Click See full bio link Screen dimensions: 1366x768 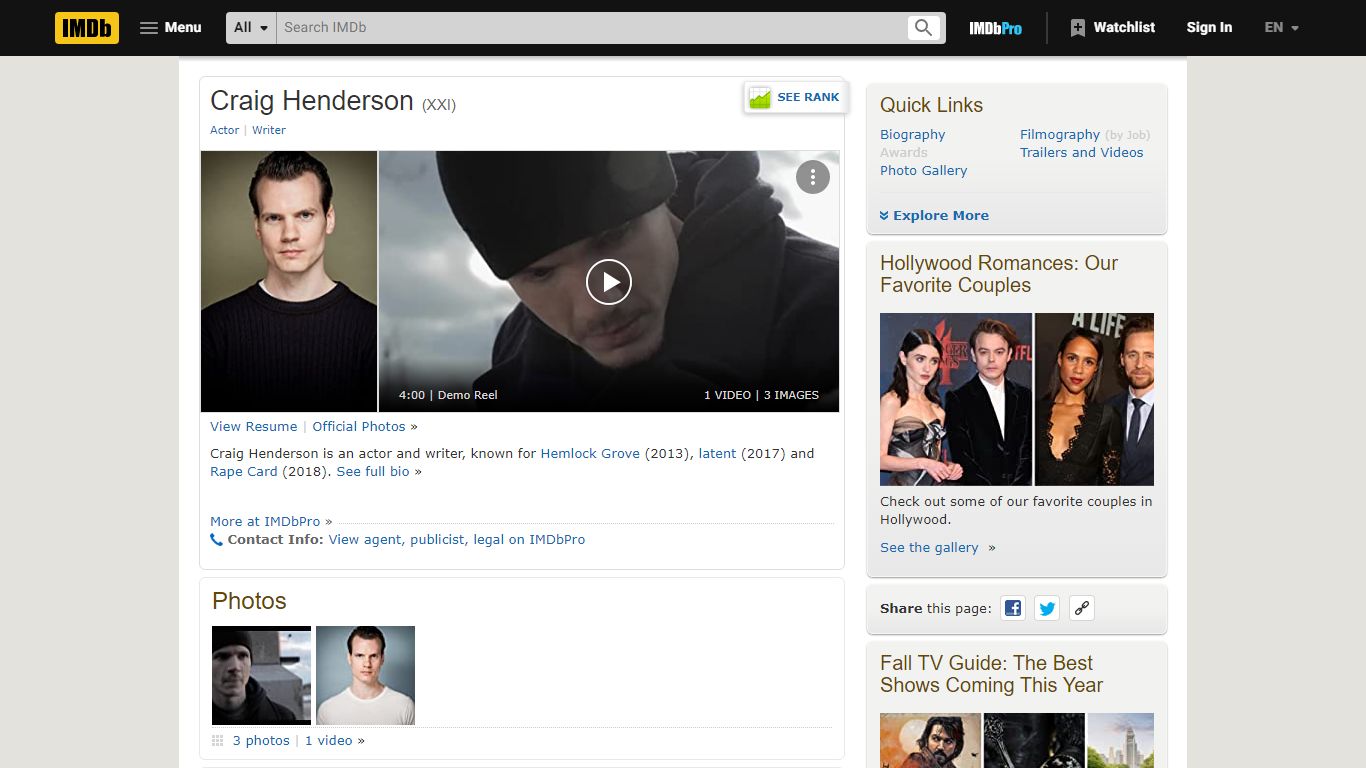click(x=373, y=471)
